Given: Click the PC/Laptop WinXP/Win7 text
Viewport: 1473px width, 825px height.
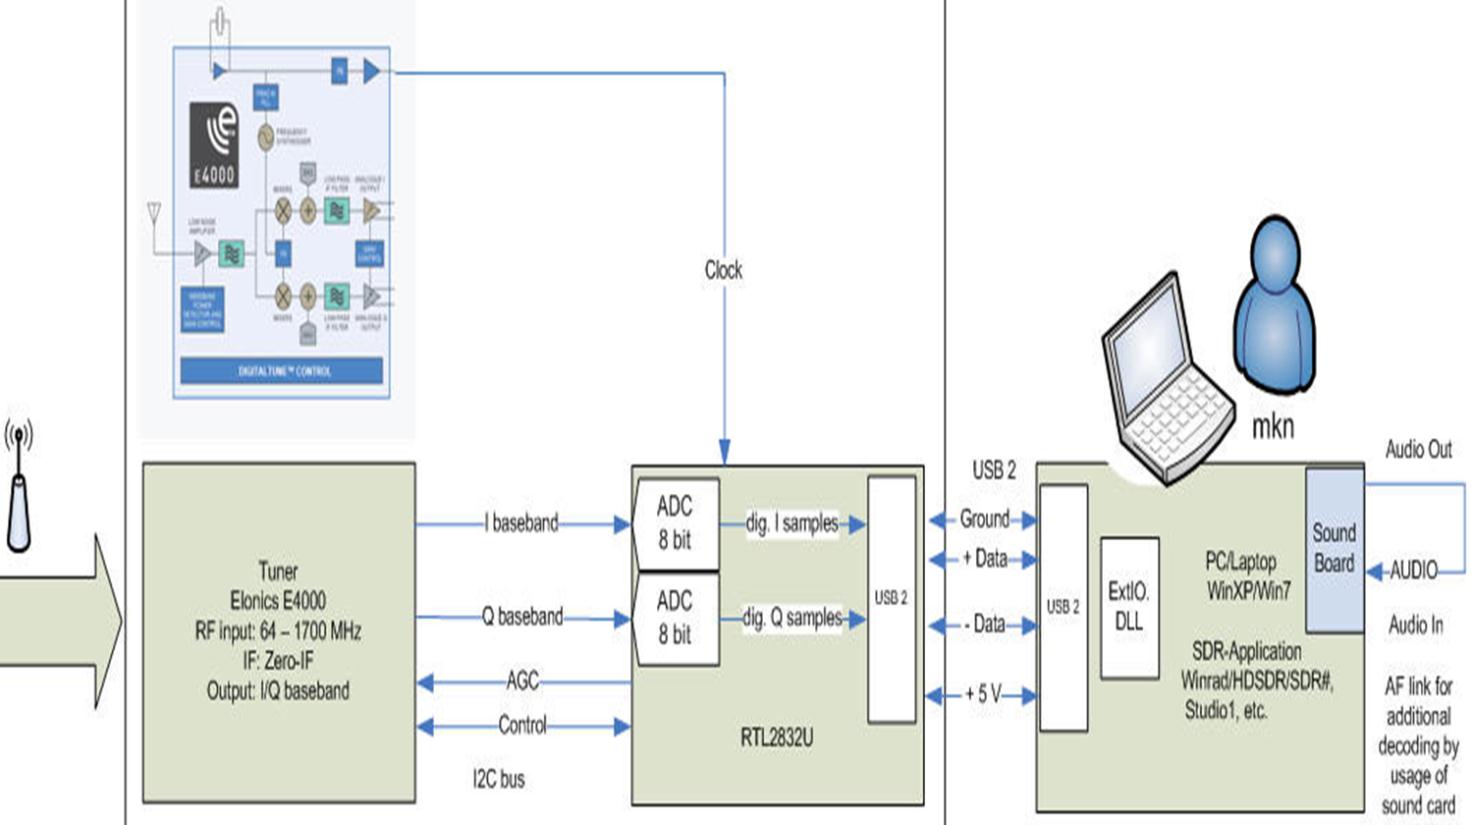Looking at the screenshot, I should point(1248,576).
